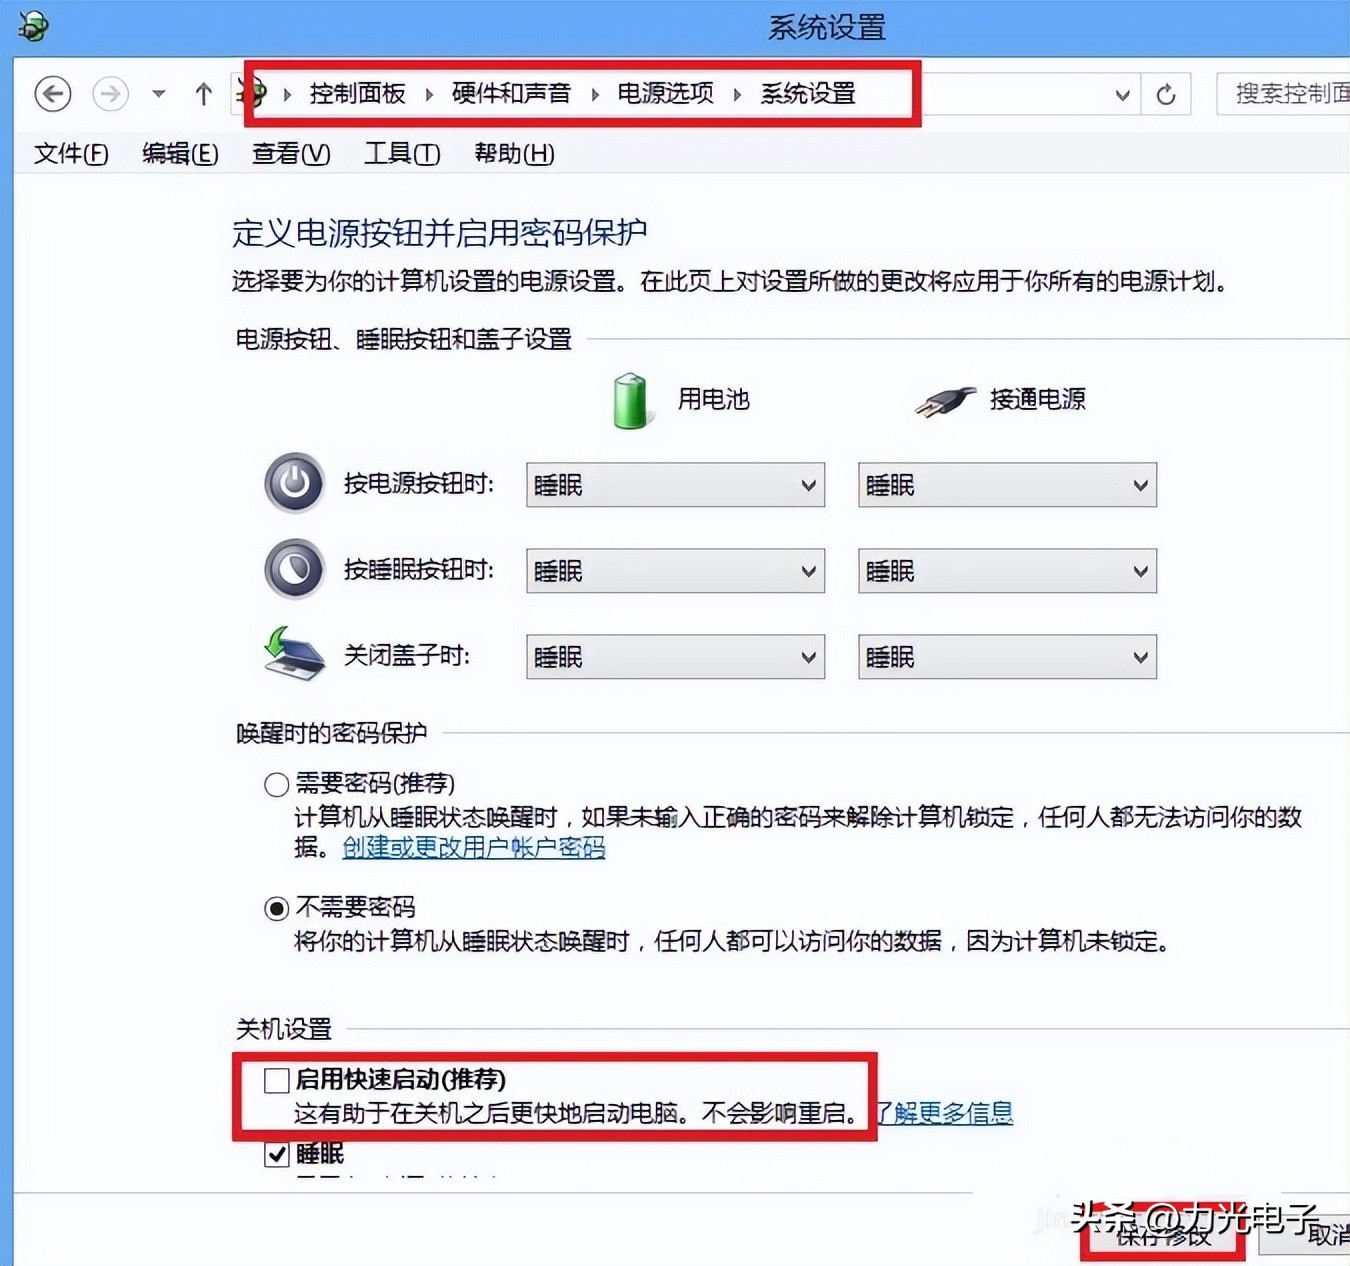Click the sleep button icon next to 按睡眠按钮时
The width and height of the screenshot is (1350, 1266).
tap(293, 569)
